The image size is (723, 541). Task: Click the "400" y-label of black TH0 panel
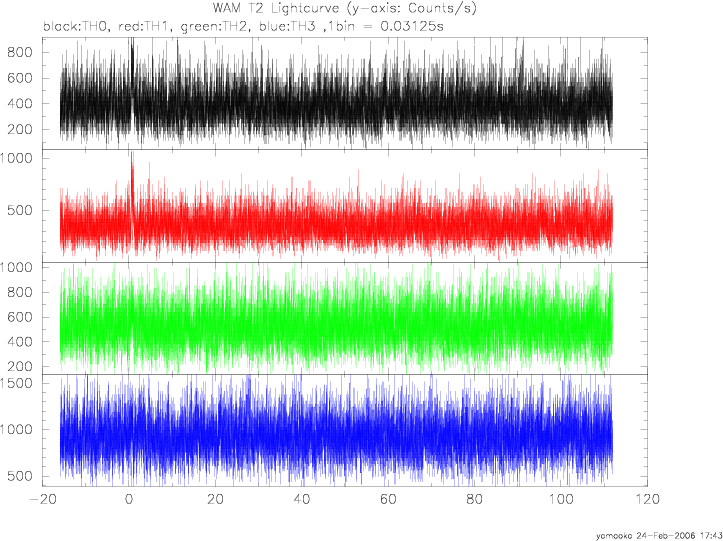click(x=20, y=104)
